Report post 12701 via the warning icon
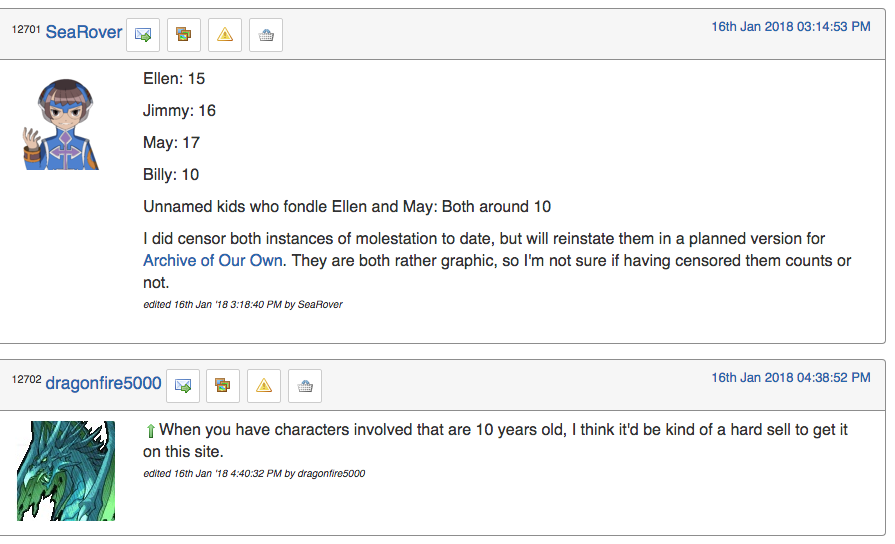 pyautogui.click(x=225, y=35)
